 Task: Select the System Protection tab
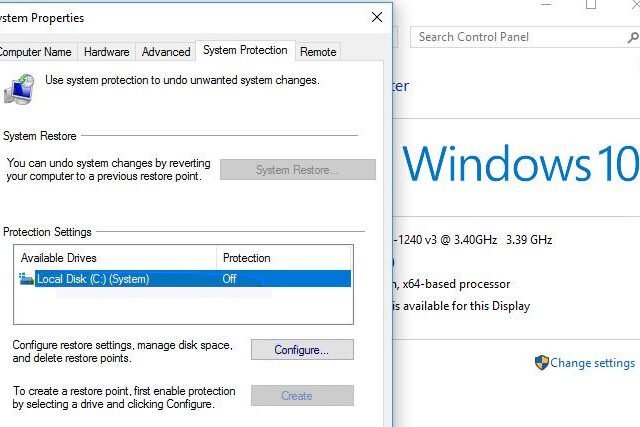245,50
